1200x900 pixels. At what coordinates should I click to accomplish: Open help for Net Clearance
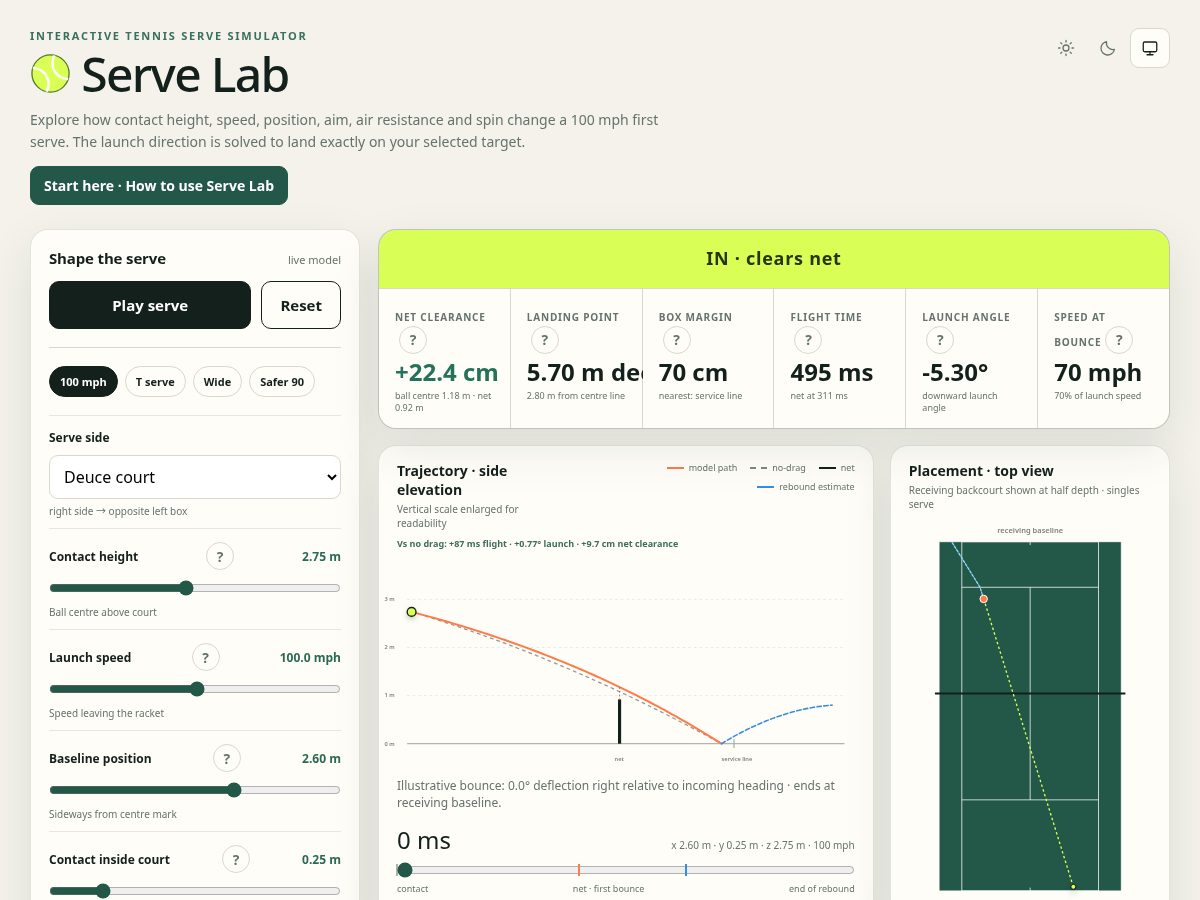[413, 341]
